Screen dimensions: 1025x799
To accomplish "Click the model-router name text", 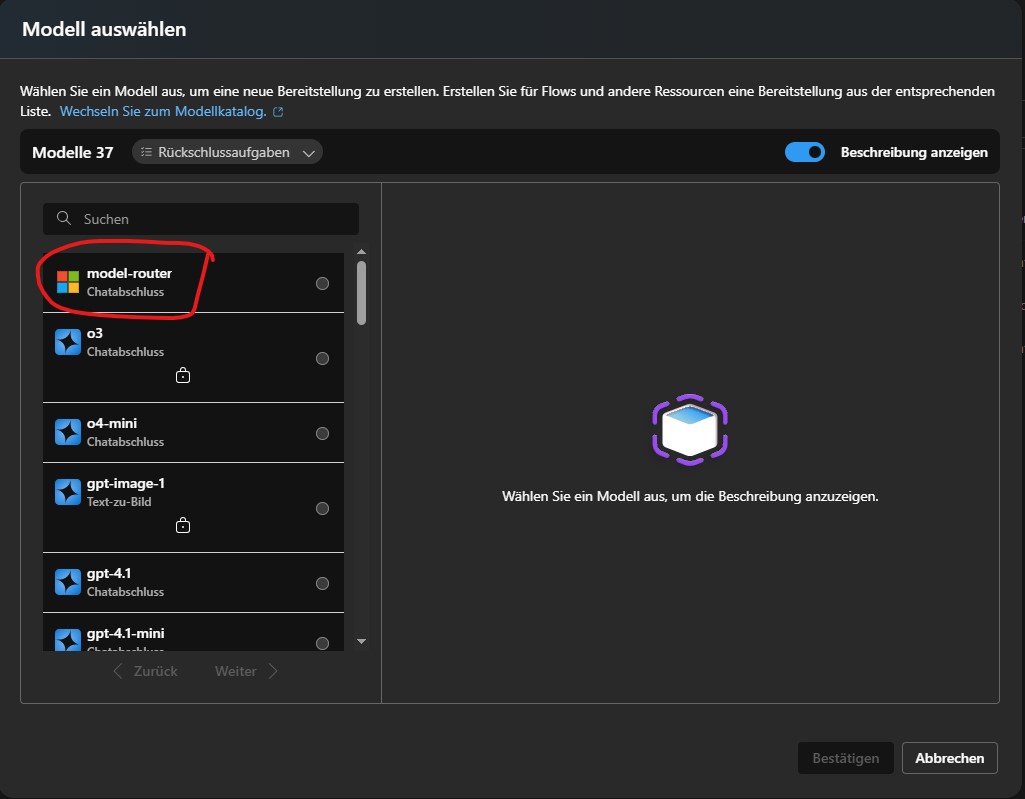I will pos(129,273).
